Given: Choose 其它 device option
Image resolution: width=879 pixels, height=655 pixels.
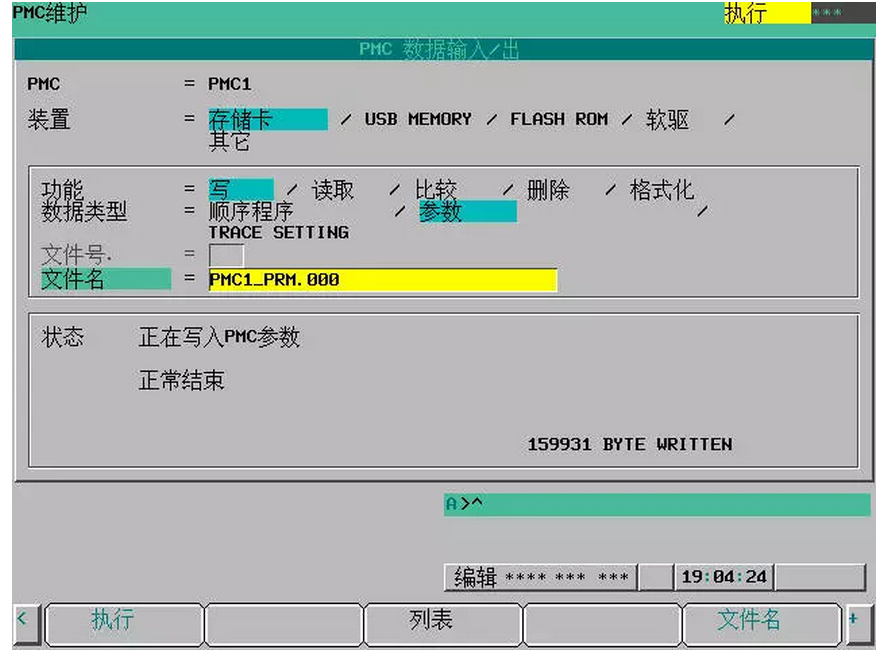Looking at the screenshot, I should [x=229, y=142].
